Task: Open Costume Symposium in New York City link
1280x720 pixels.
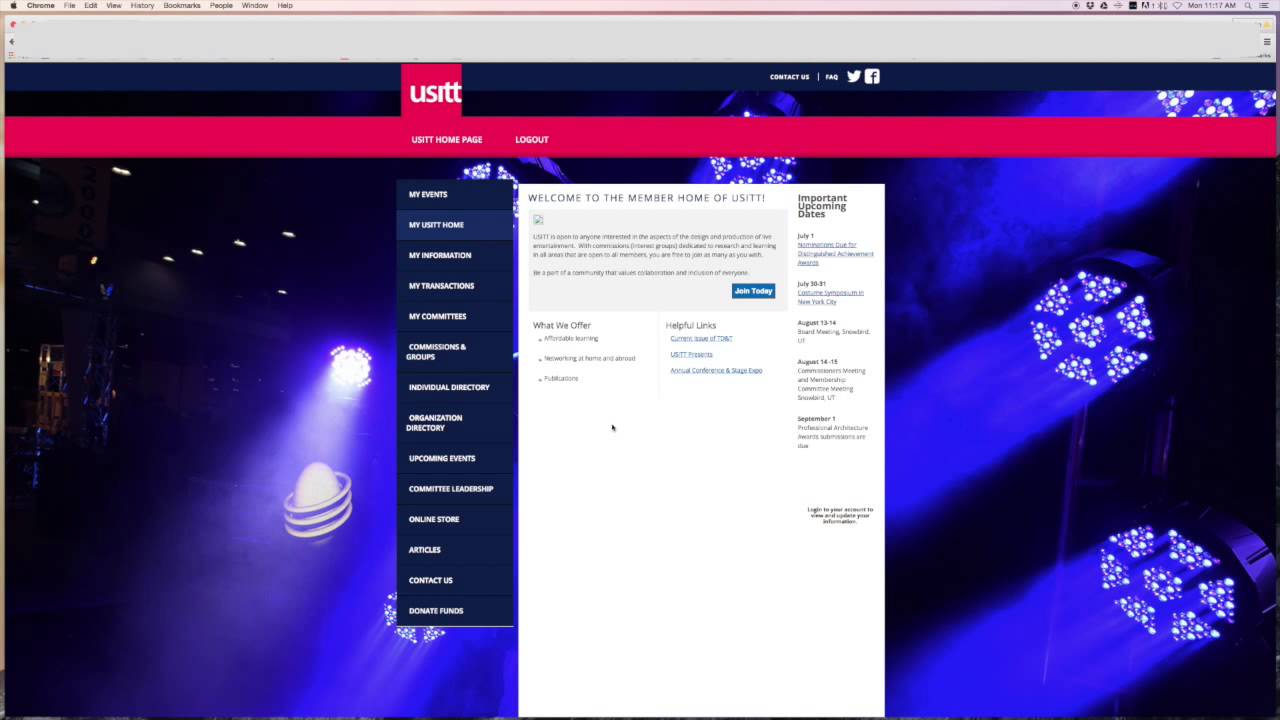Action: point(830,297)
